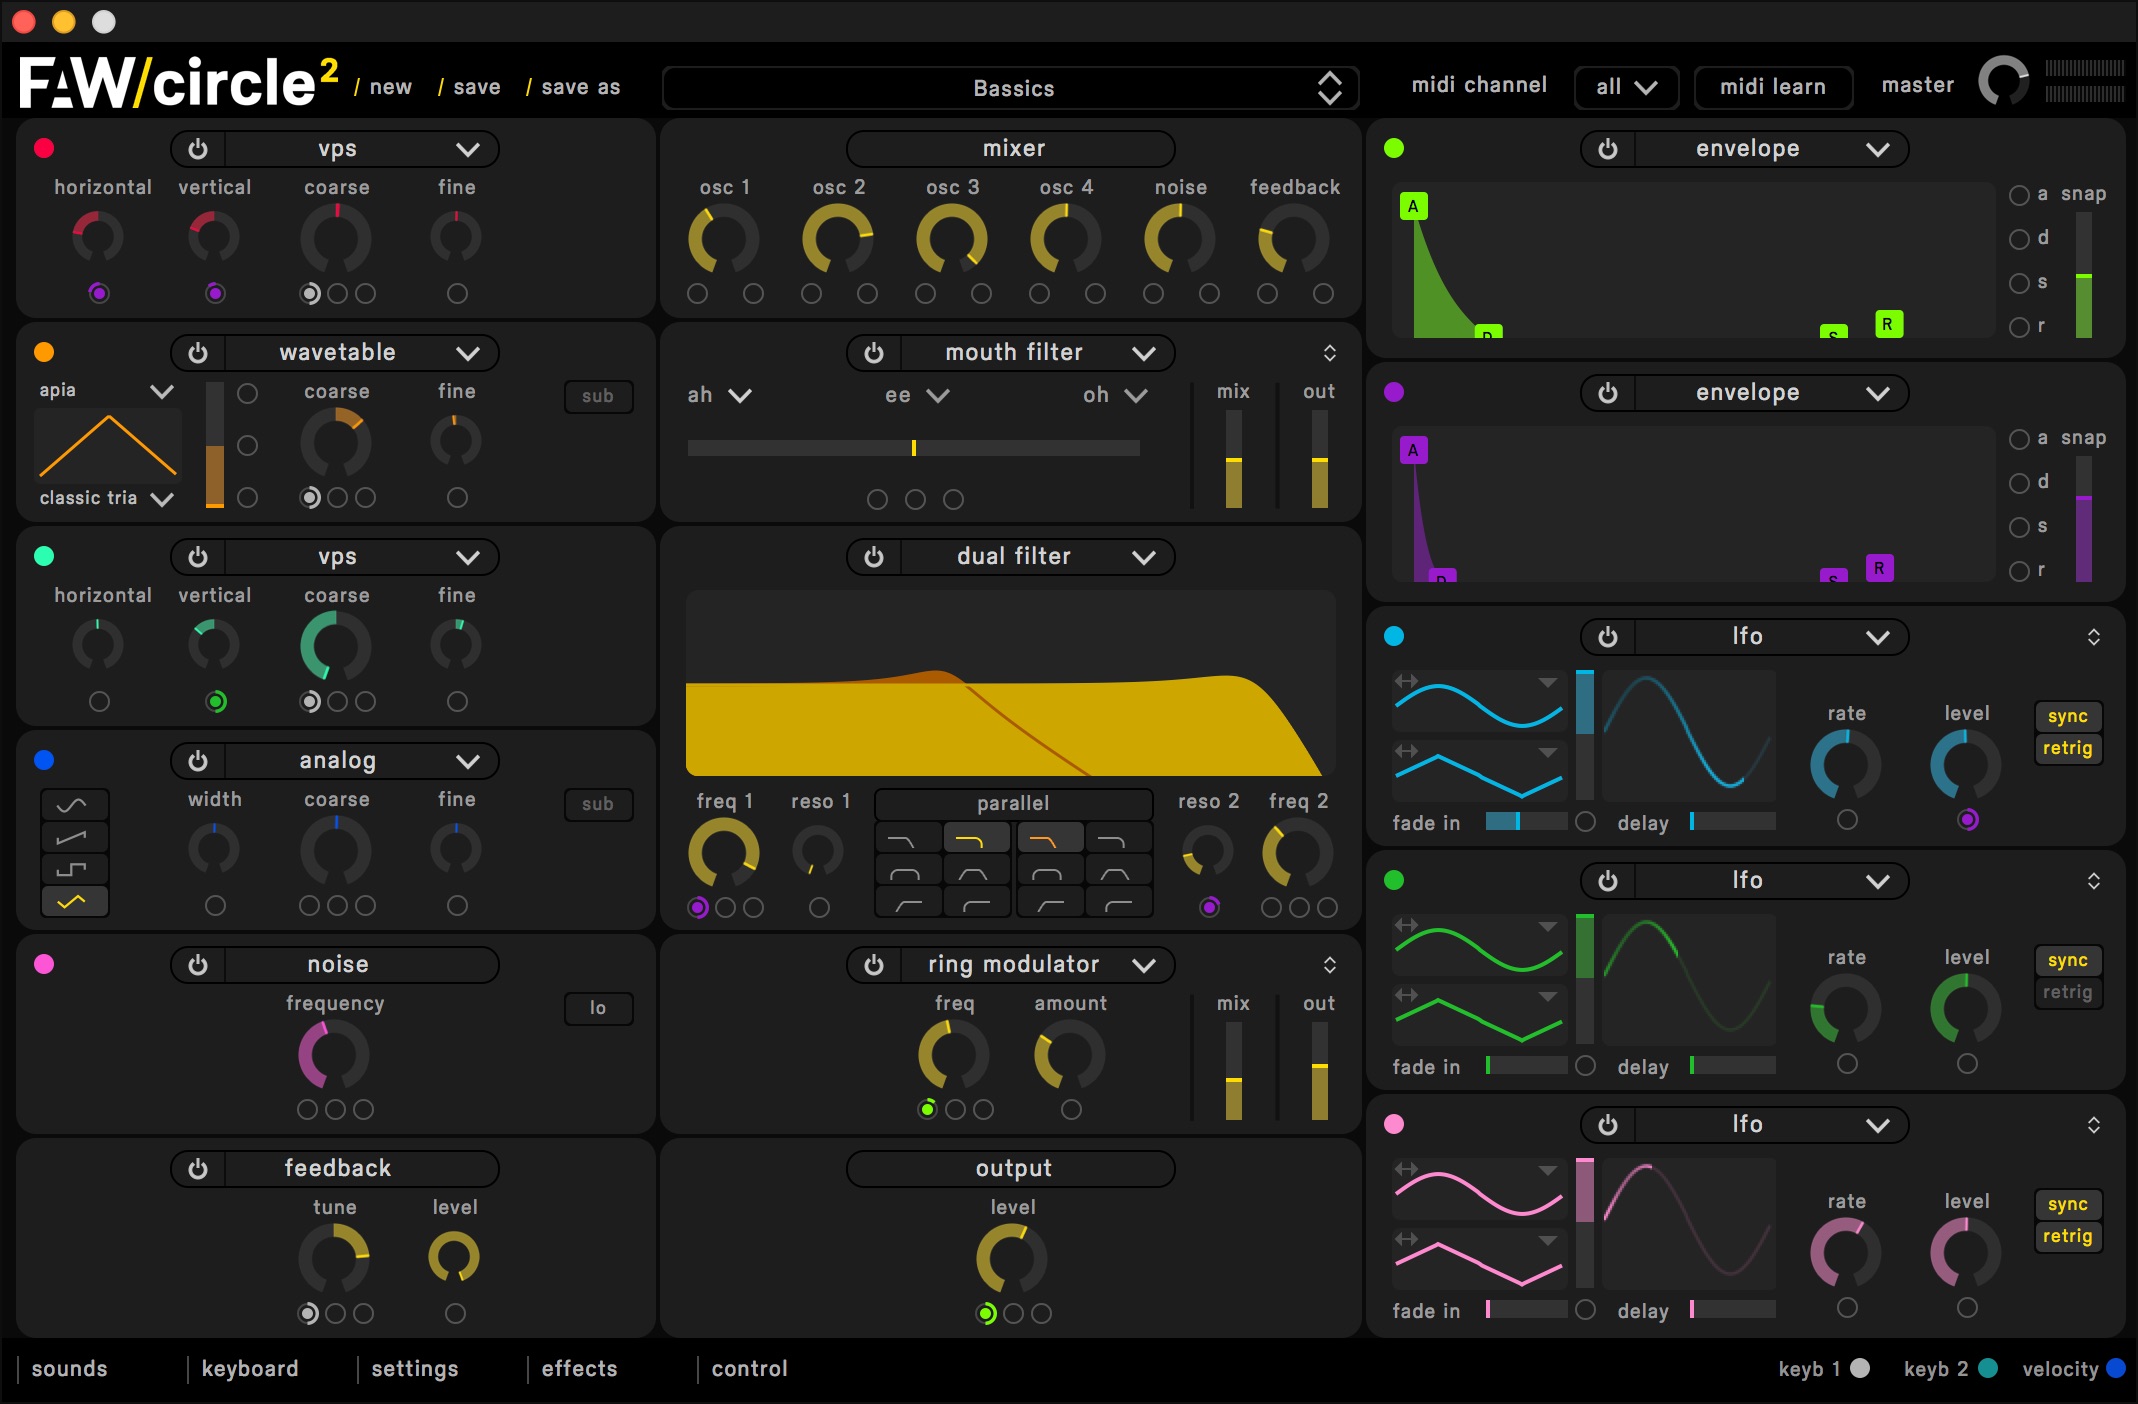The image size is (2138, 1404).
Task: Click the mouth filter vowel morph slider
Action: 913,448
